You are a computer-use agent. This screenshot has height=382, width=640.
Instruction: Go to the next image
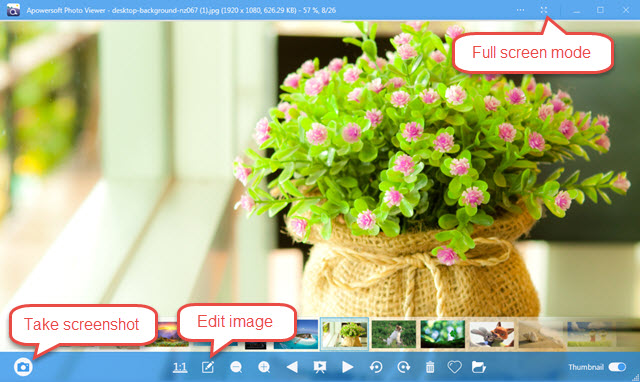point(347,367)
